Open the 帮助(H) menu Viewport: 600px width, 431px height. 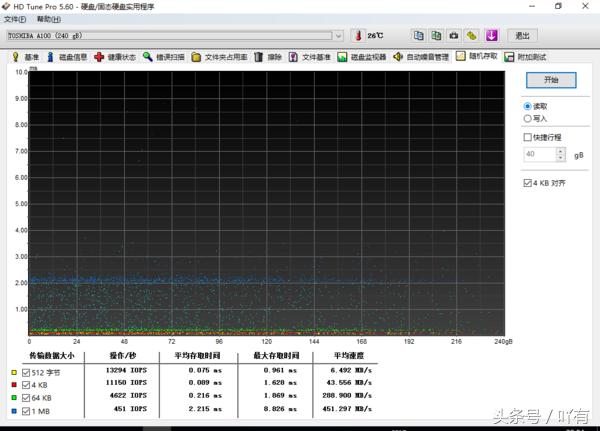(x=48, y=19)
